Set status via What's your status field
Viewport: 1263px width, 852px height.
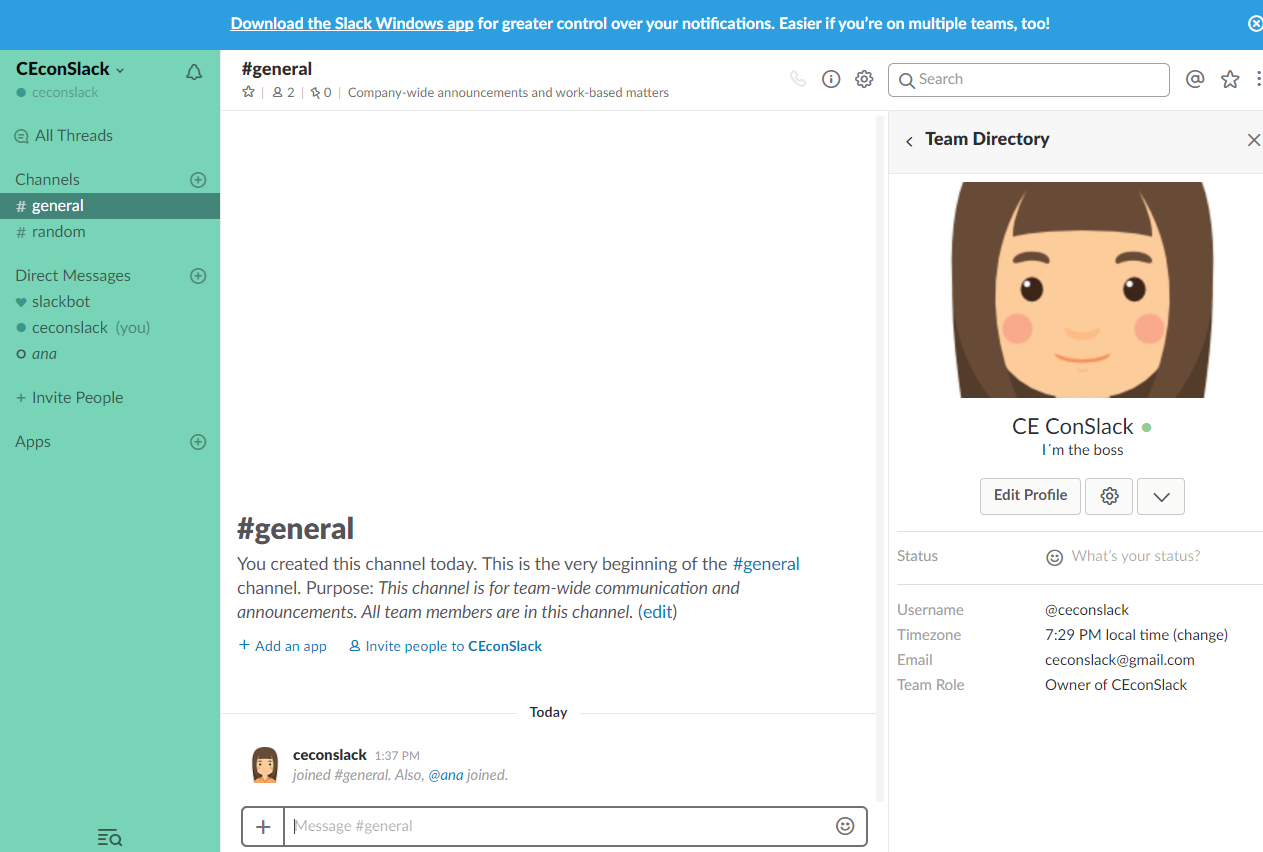[x=1136, y=556]
